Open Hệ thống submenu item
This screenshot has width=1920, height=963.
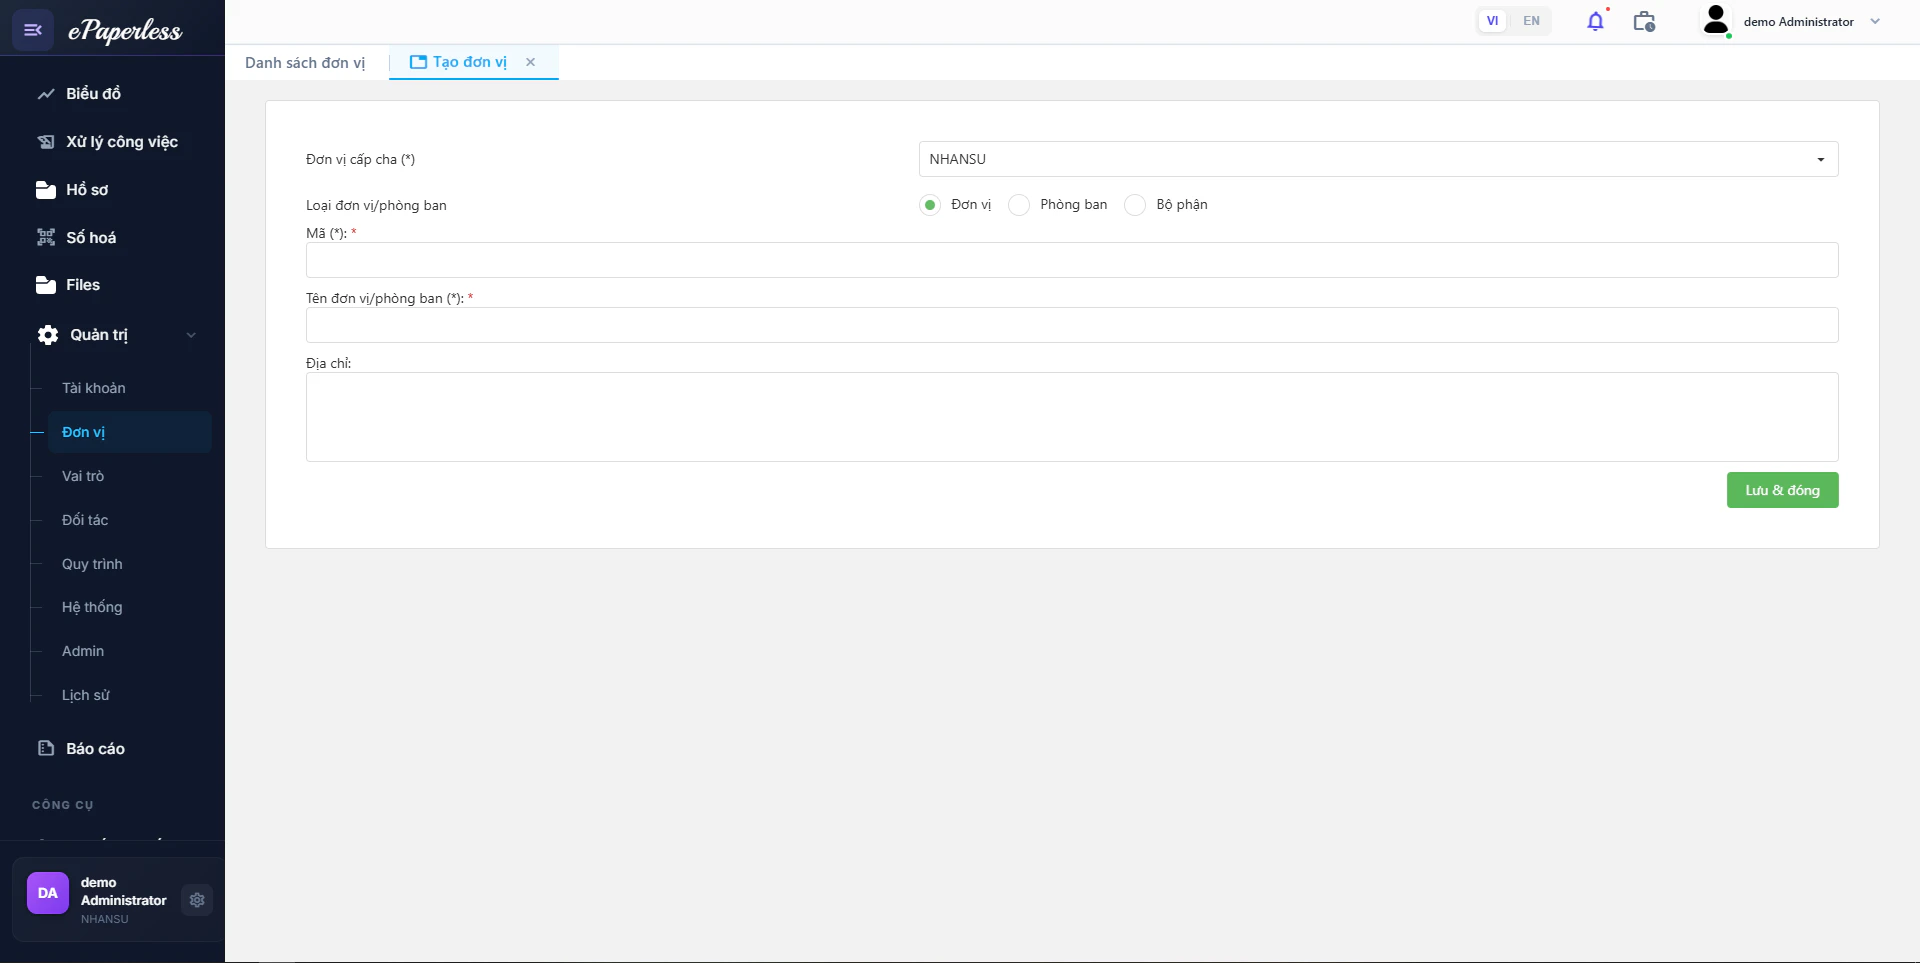pos(92,607)
